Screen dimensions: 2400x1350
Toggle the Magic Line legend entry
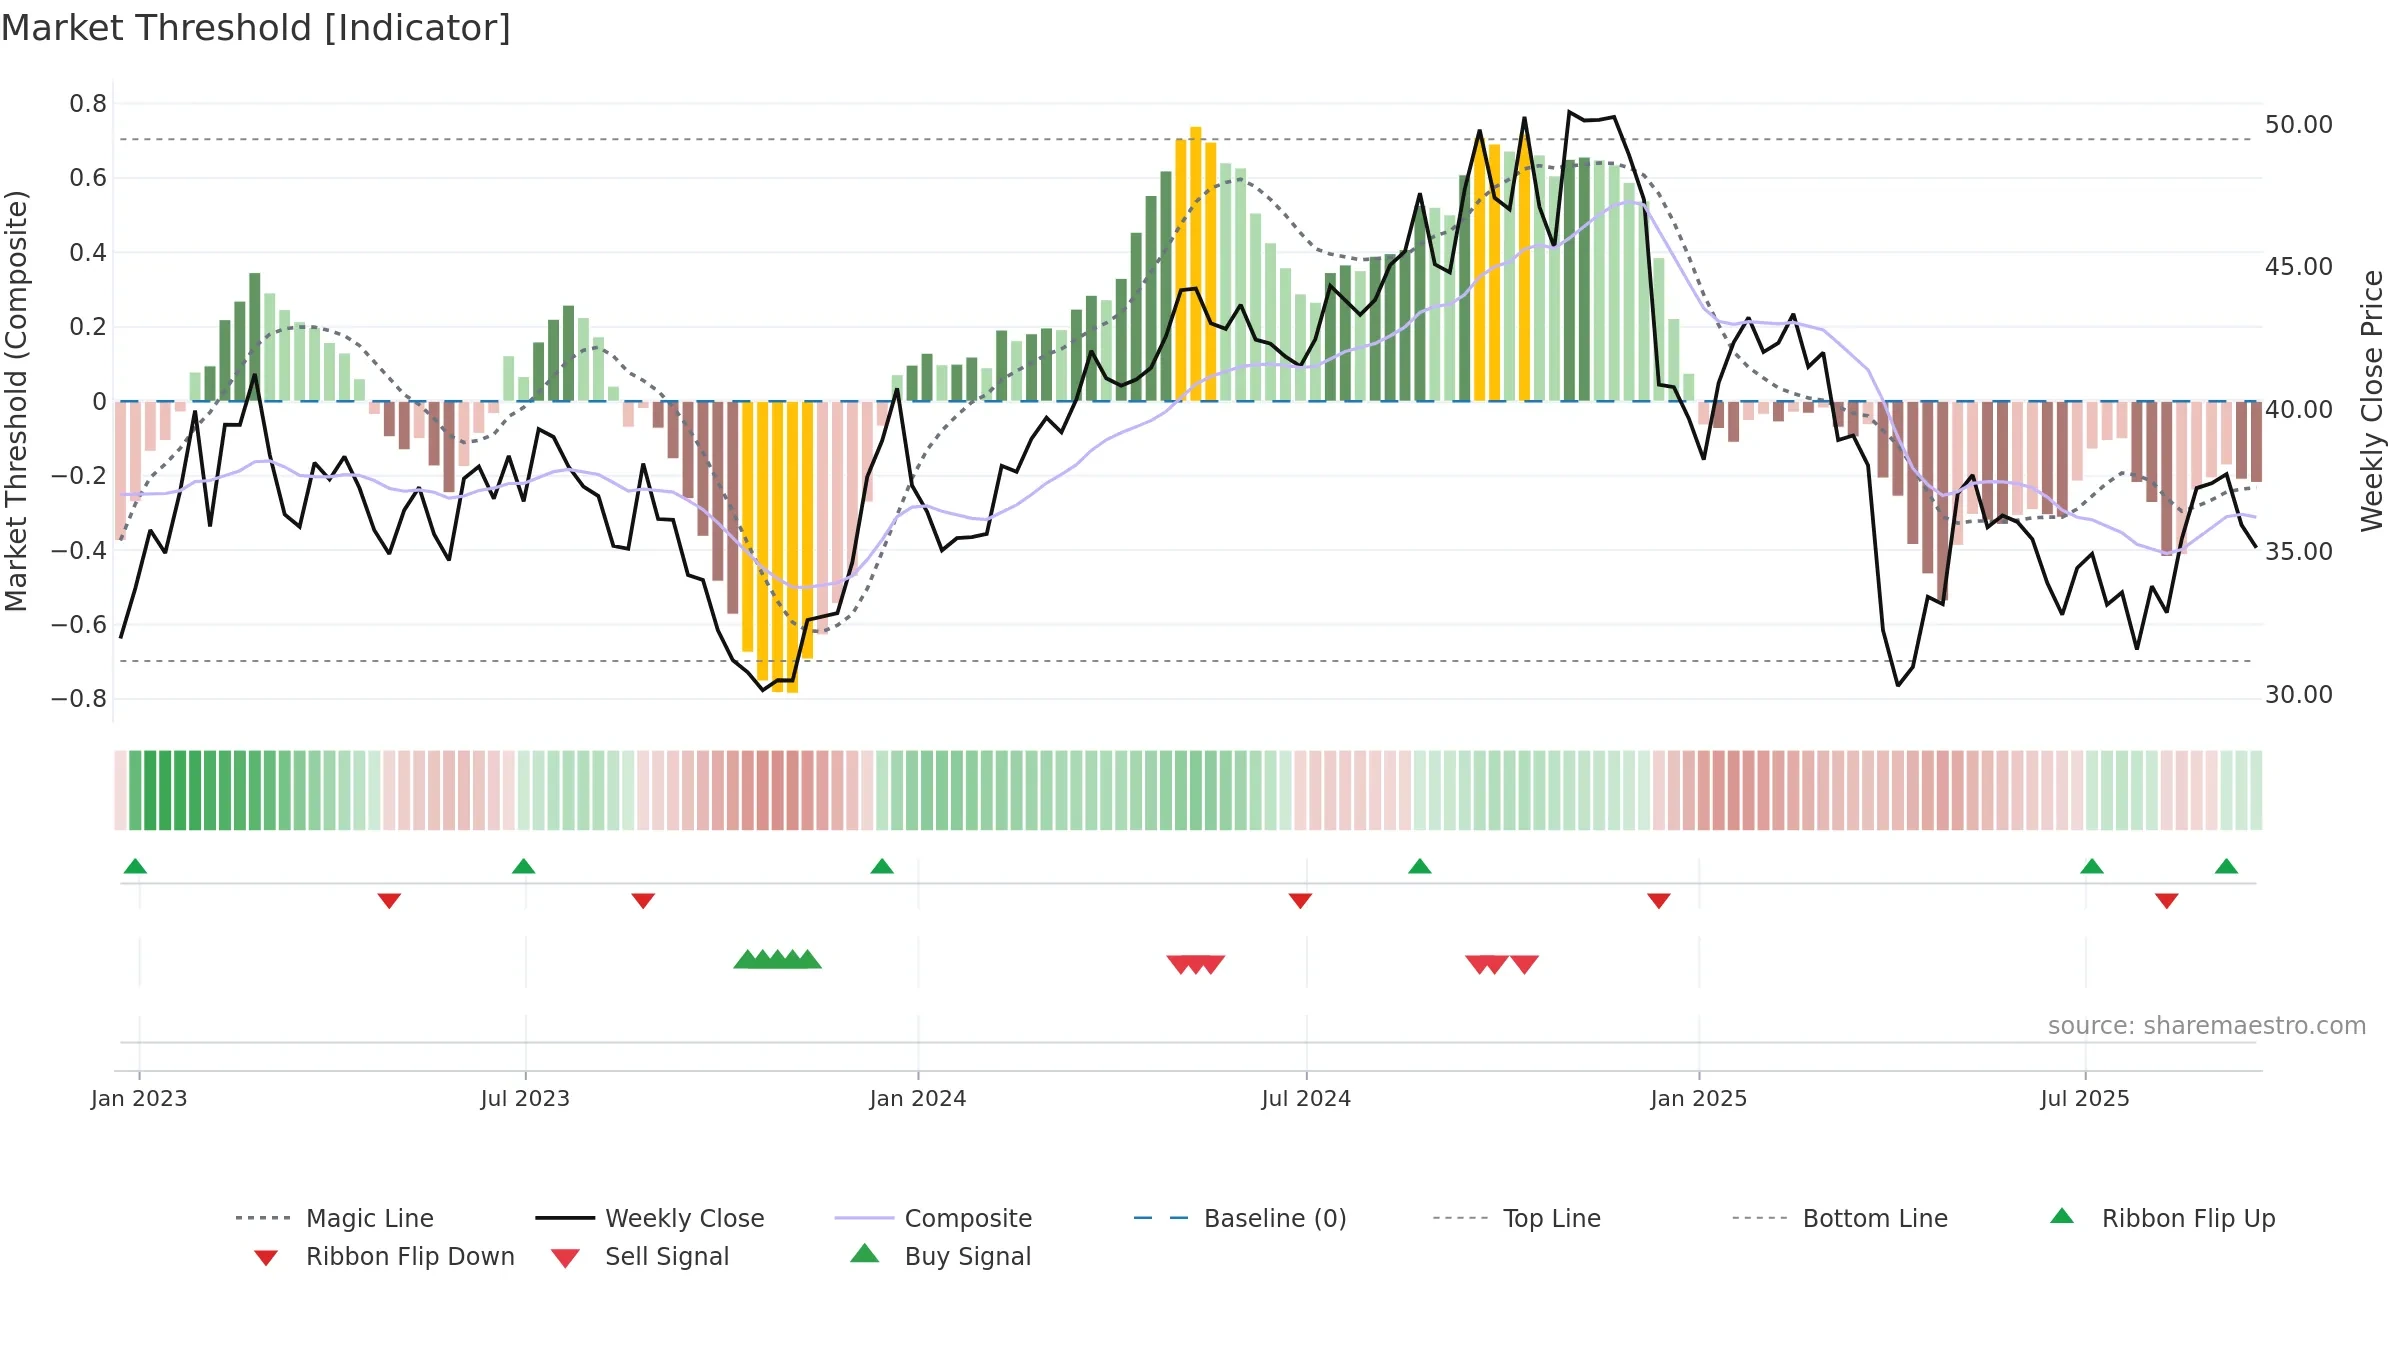click(x=335, y=1218)
